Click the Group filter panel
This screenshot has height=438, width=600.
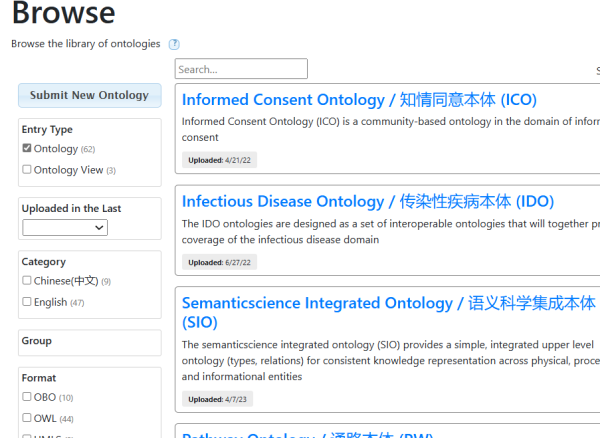[89, 342]
